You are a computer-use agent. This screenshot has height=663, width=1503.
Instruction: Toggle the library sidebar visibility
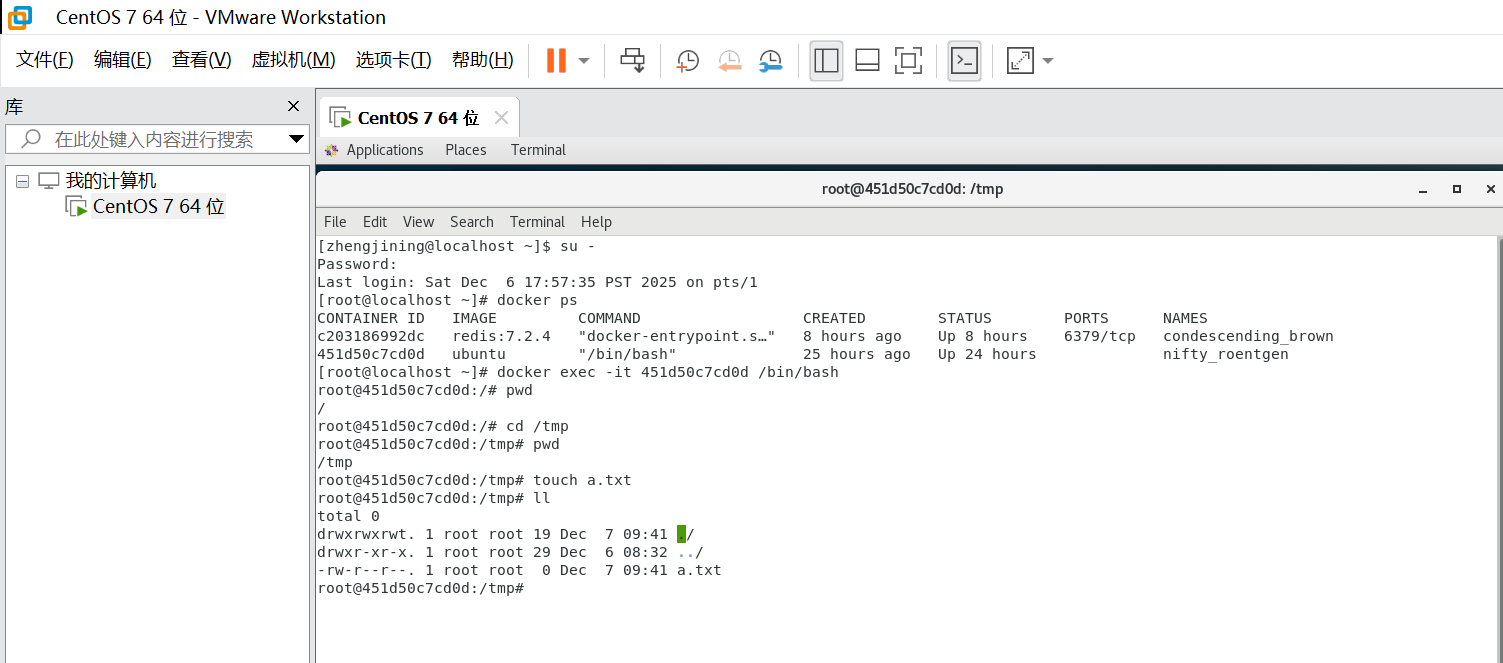(x=826, y=61)
